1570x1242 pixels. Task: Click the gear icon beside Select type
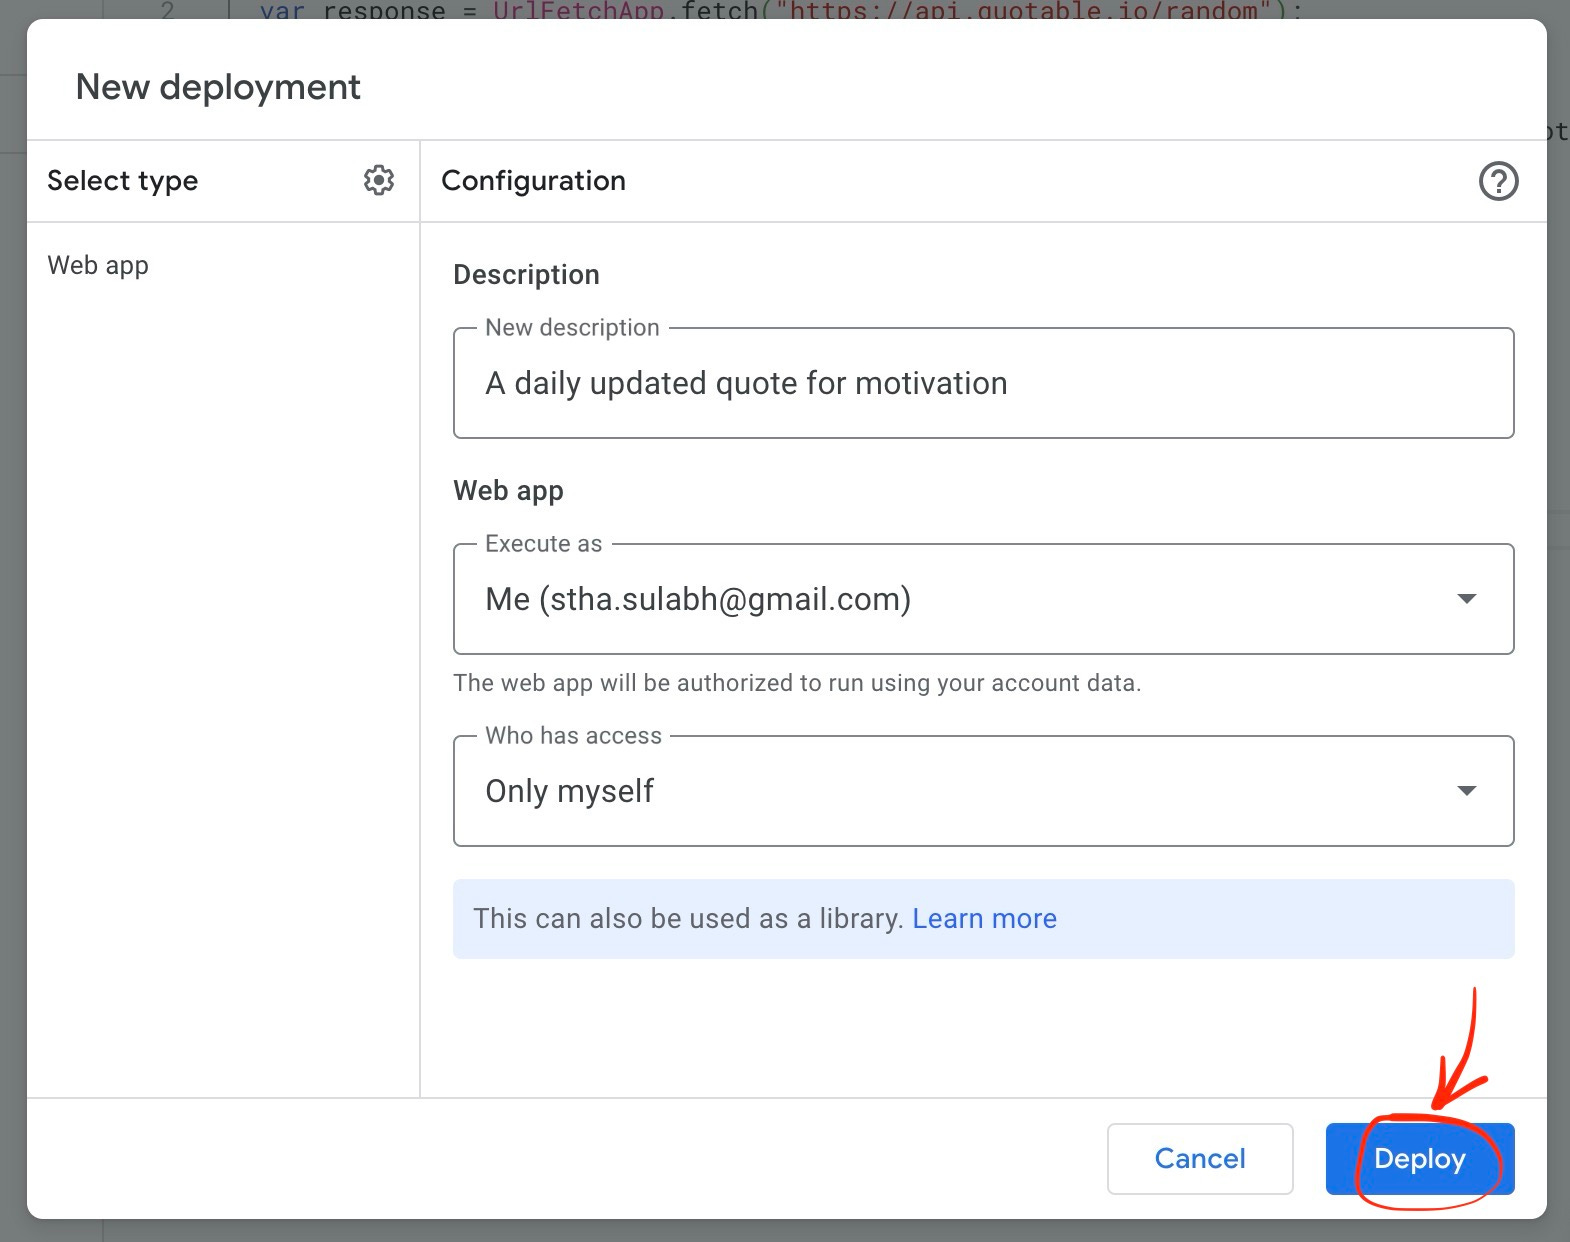379,181
